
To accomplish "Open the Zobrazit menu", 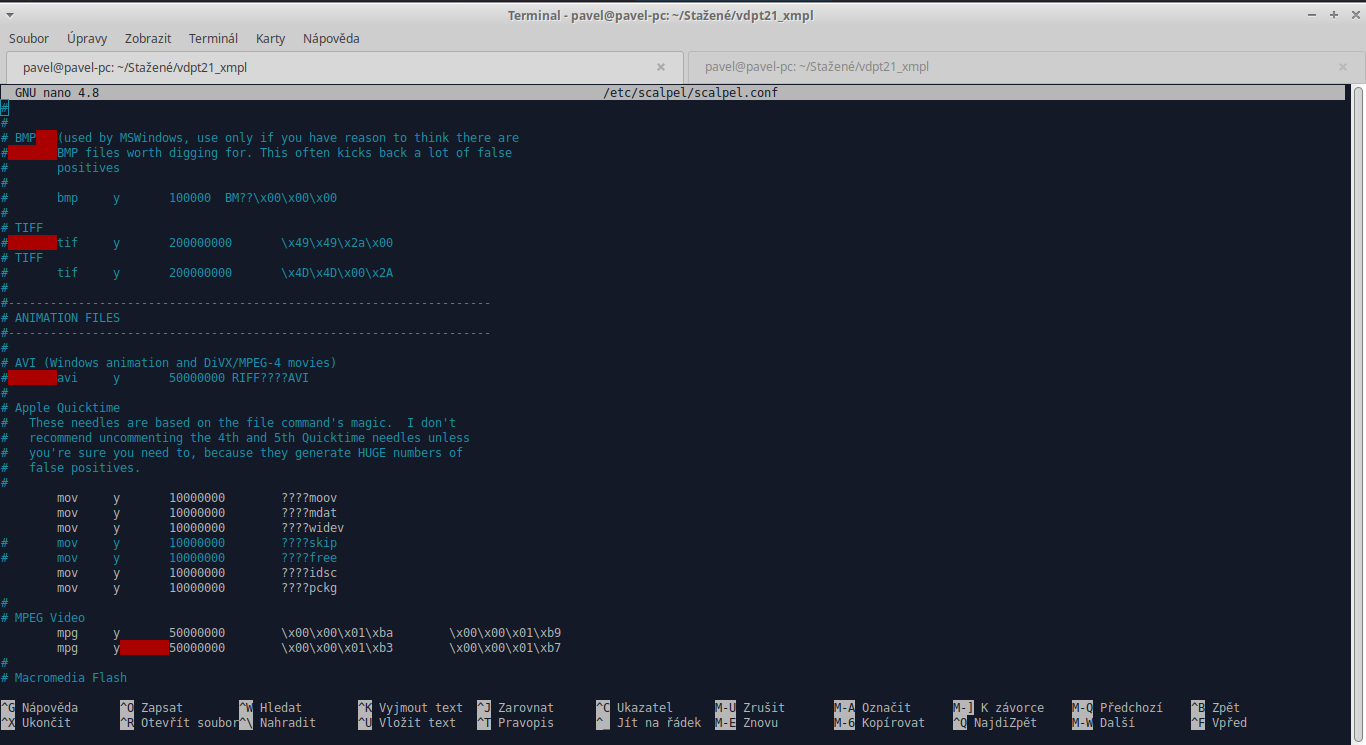I will coord(147,38).
